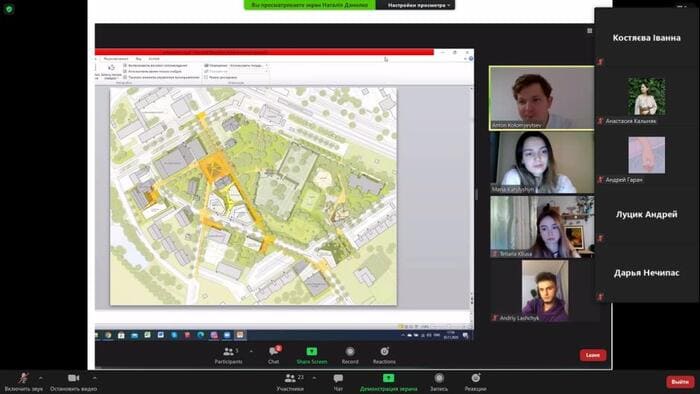This screenshot has width=700, height=394.
Task: Unmute with the Включить звук microphone icon
Action: point(24,378)
